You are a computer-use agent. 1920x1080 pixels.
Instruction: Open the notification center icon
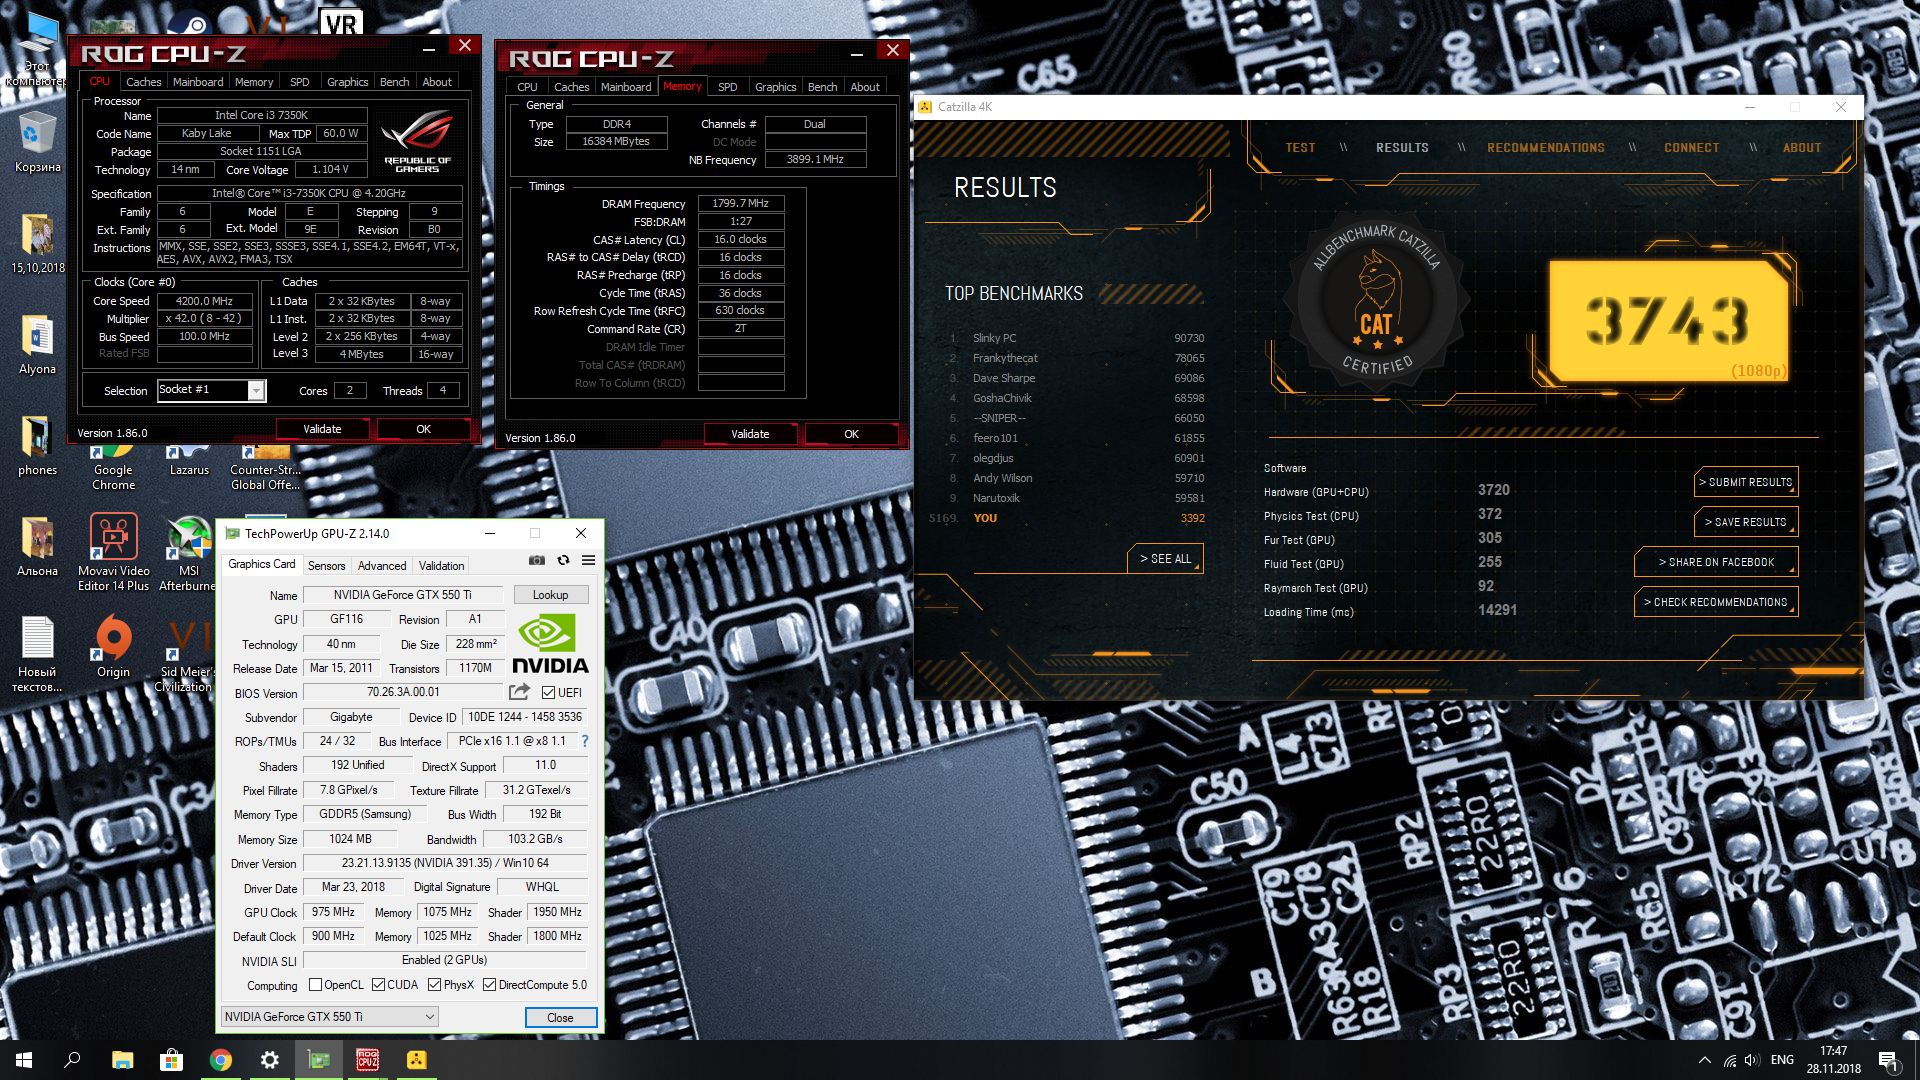(x=1888, y=1060)
